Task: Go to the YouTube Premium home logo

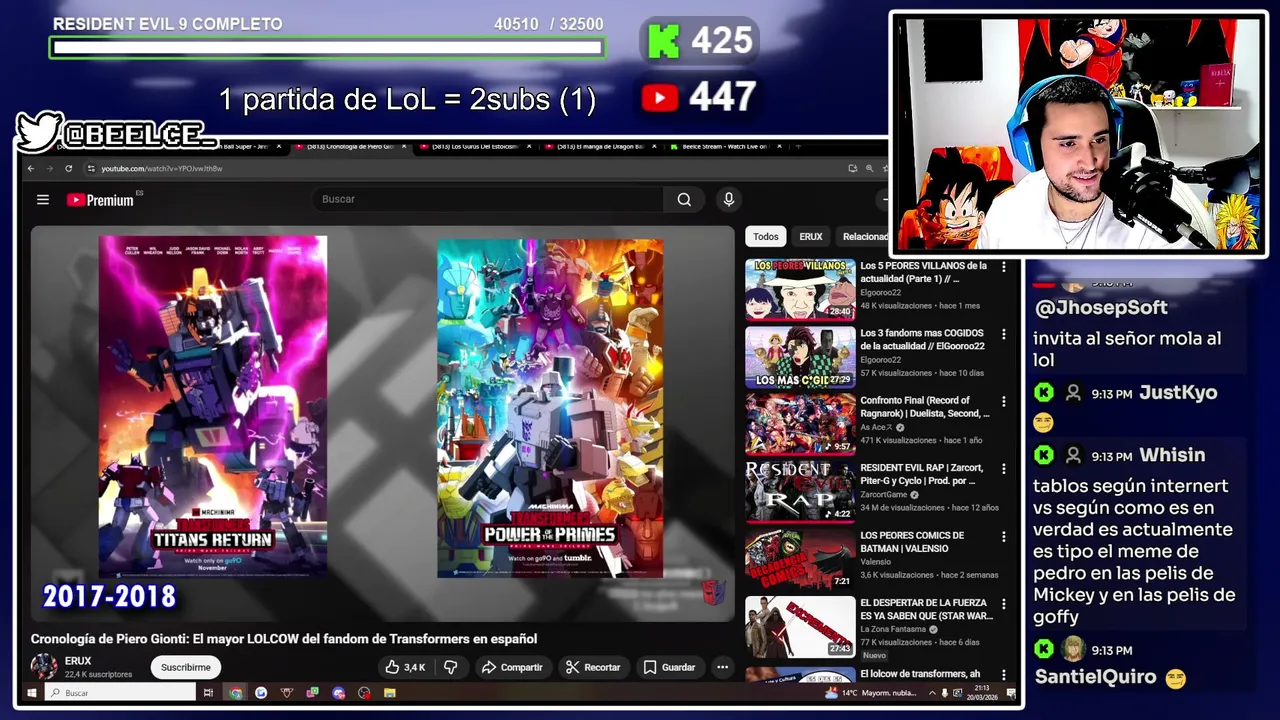Action: [x=101, y=200]
